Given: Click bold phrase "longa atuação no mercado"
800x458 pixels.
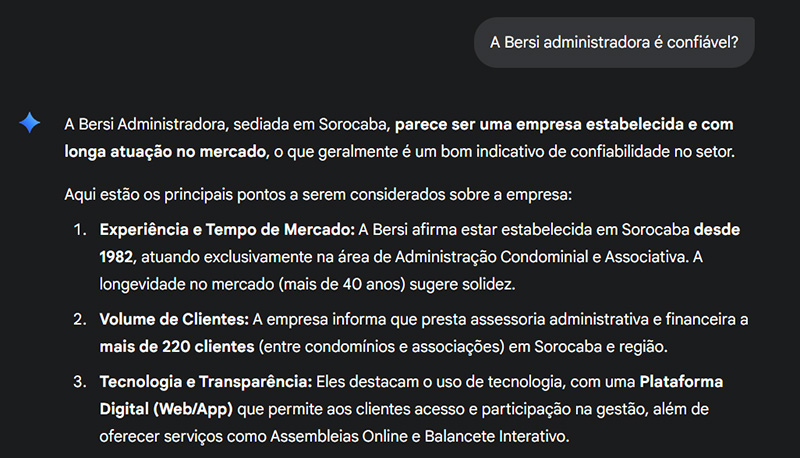Looking at the screenshot, I should (165, 152).
